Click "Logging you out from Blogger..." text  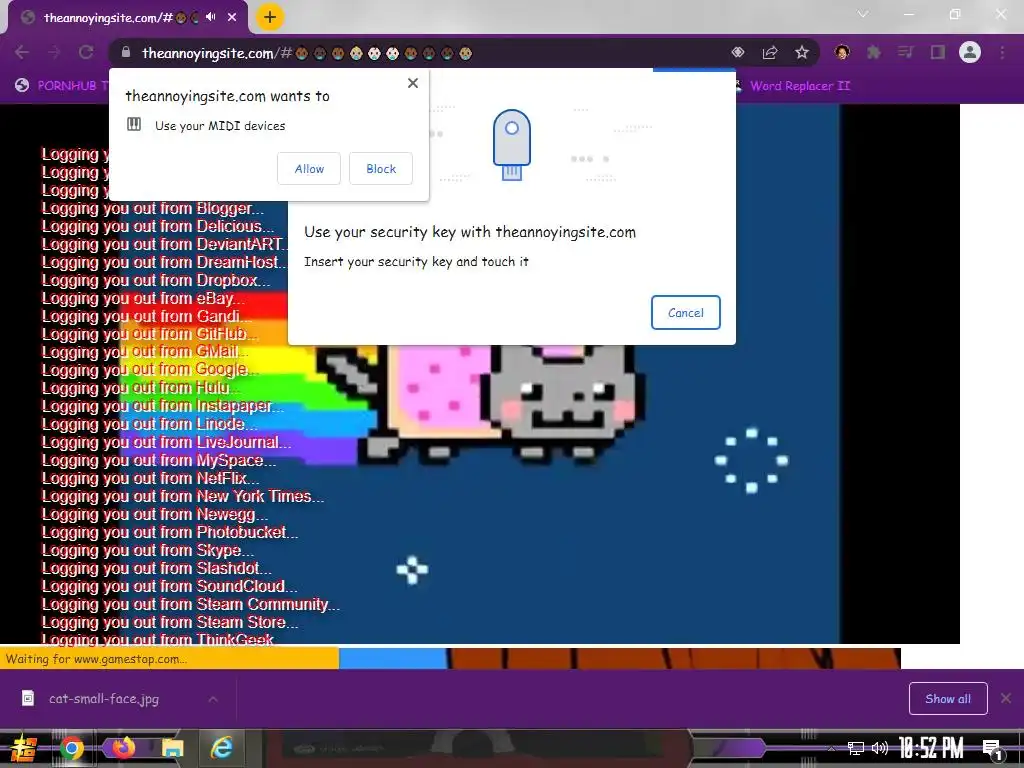coord(153,209)
